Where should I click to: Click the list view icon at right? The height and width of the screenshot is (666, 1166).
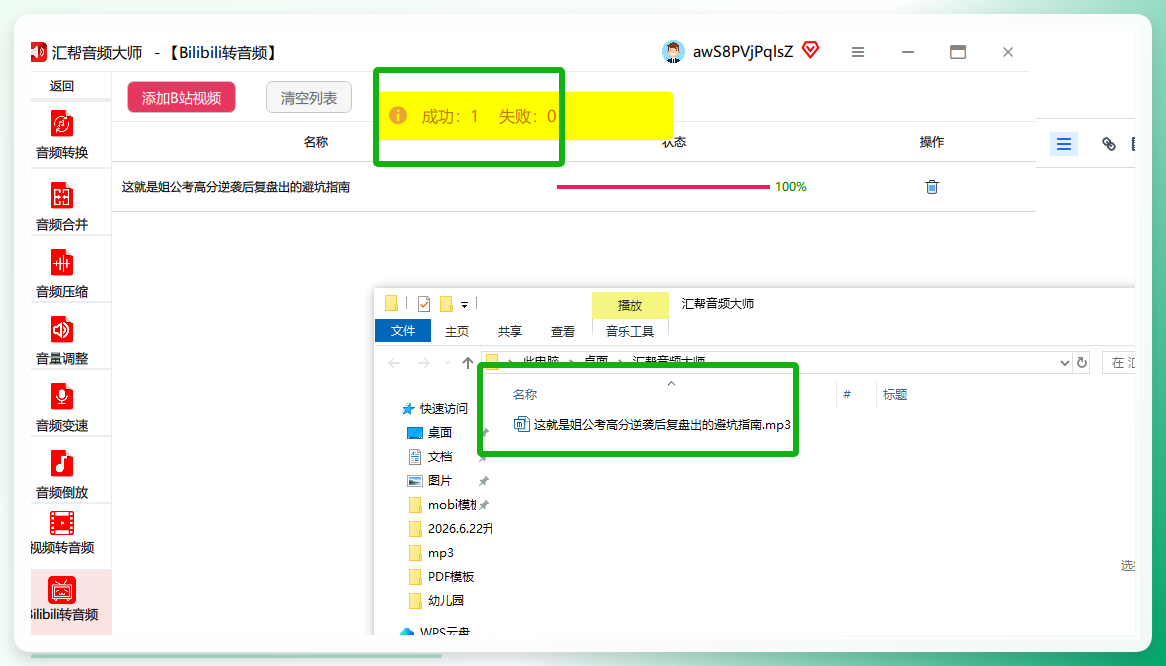coord(1064,143)
